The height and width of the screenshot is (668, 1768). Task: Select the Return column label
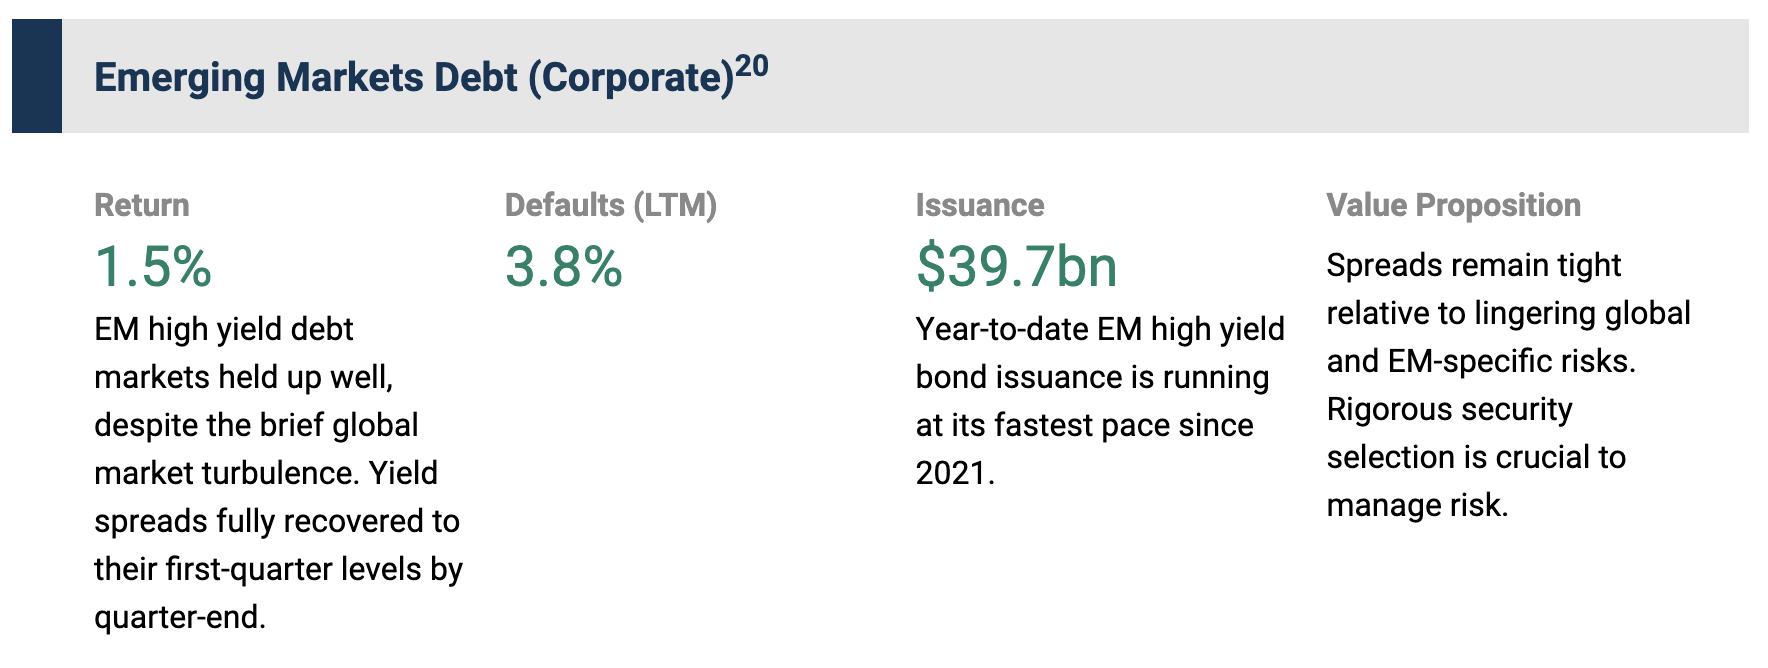pos(141,205)
